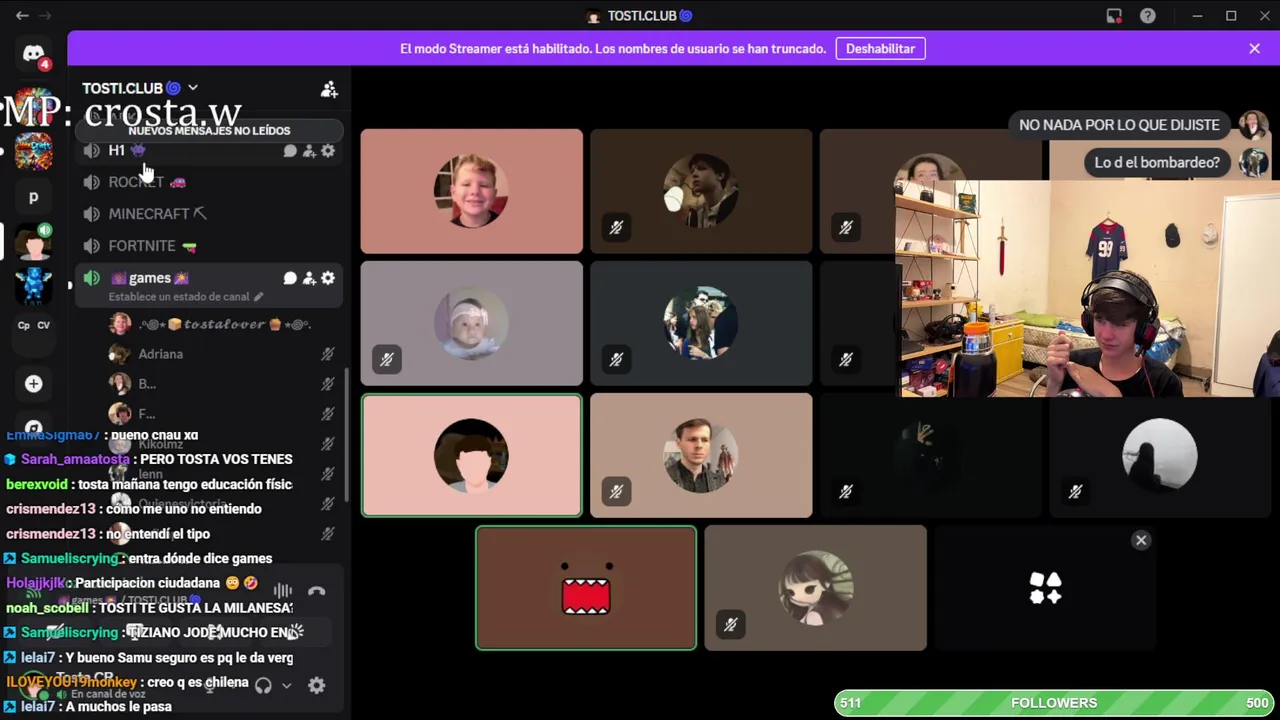
Task: Click Deshabilitar to disable Streamer mode
Action: (880, 48)
